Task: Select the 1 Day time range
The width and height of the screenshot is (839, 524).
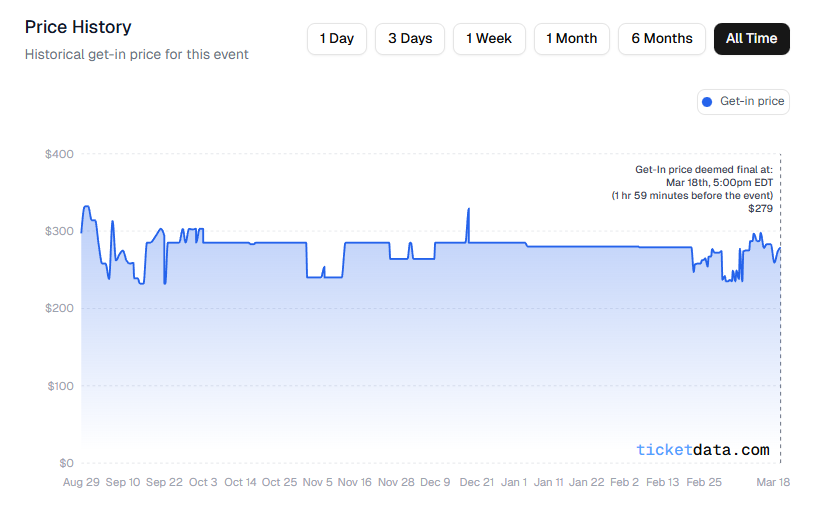Action: [x=337, y=39]
